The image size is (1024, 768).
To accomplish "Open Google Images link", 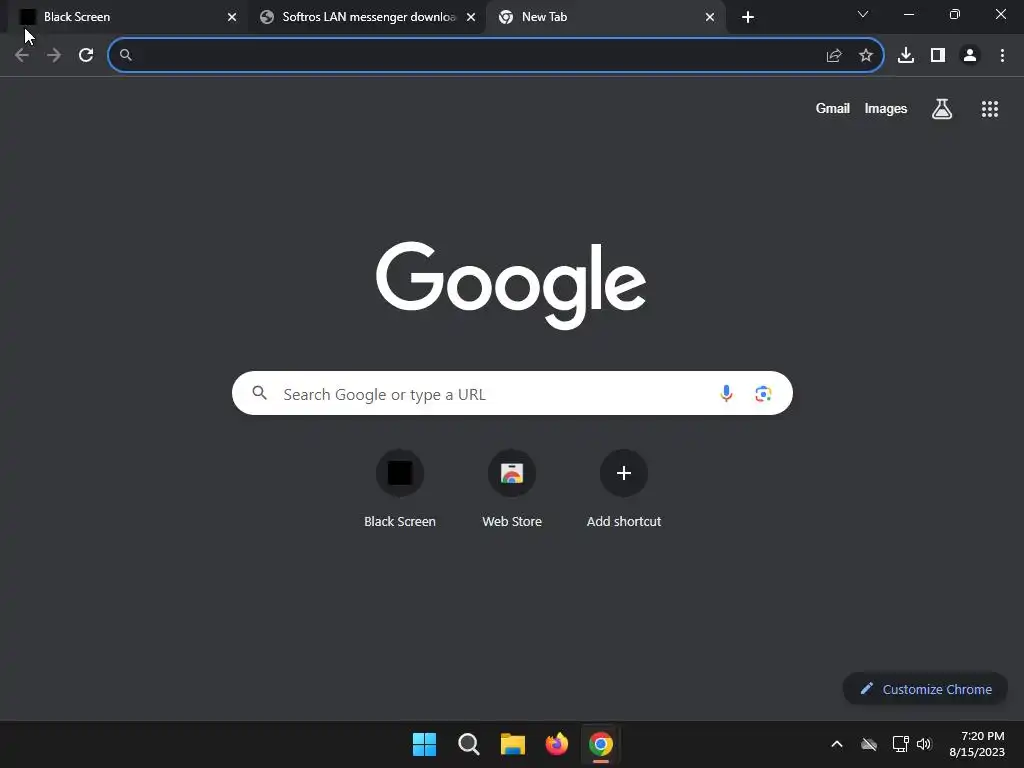I will (x=886, y=108).
